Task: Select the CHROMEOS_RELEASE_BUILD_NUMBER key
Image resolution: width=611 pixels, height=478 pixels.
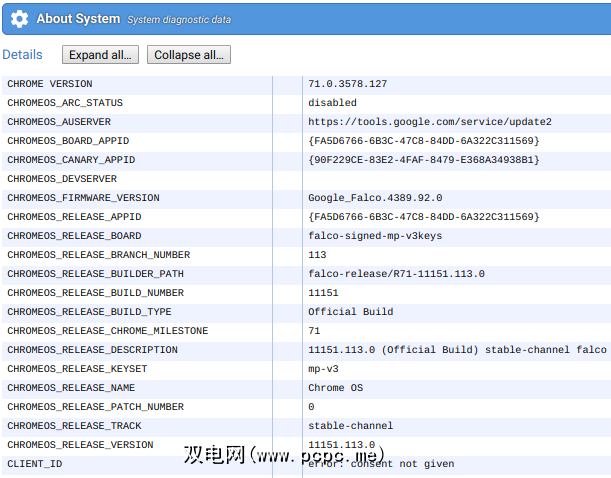Action: tap(95, 293)
